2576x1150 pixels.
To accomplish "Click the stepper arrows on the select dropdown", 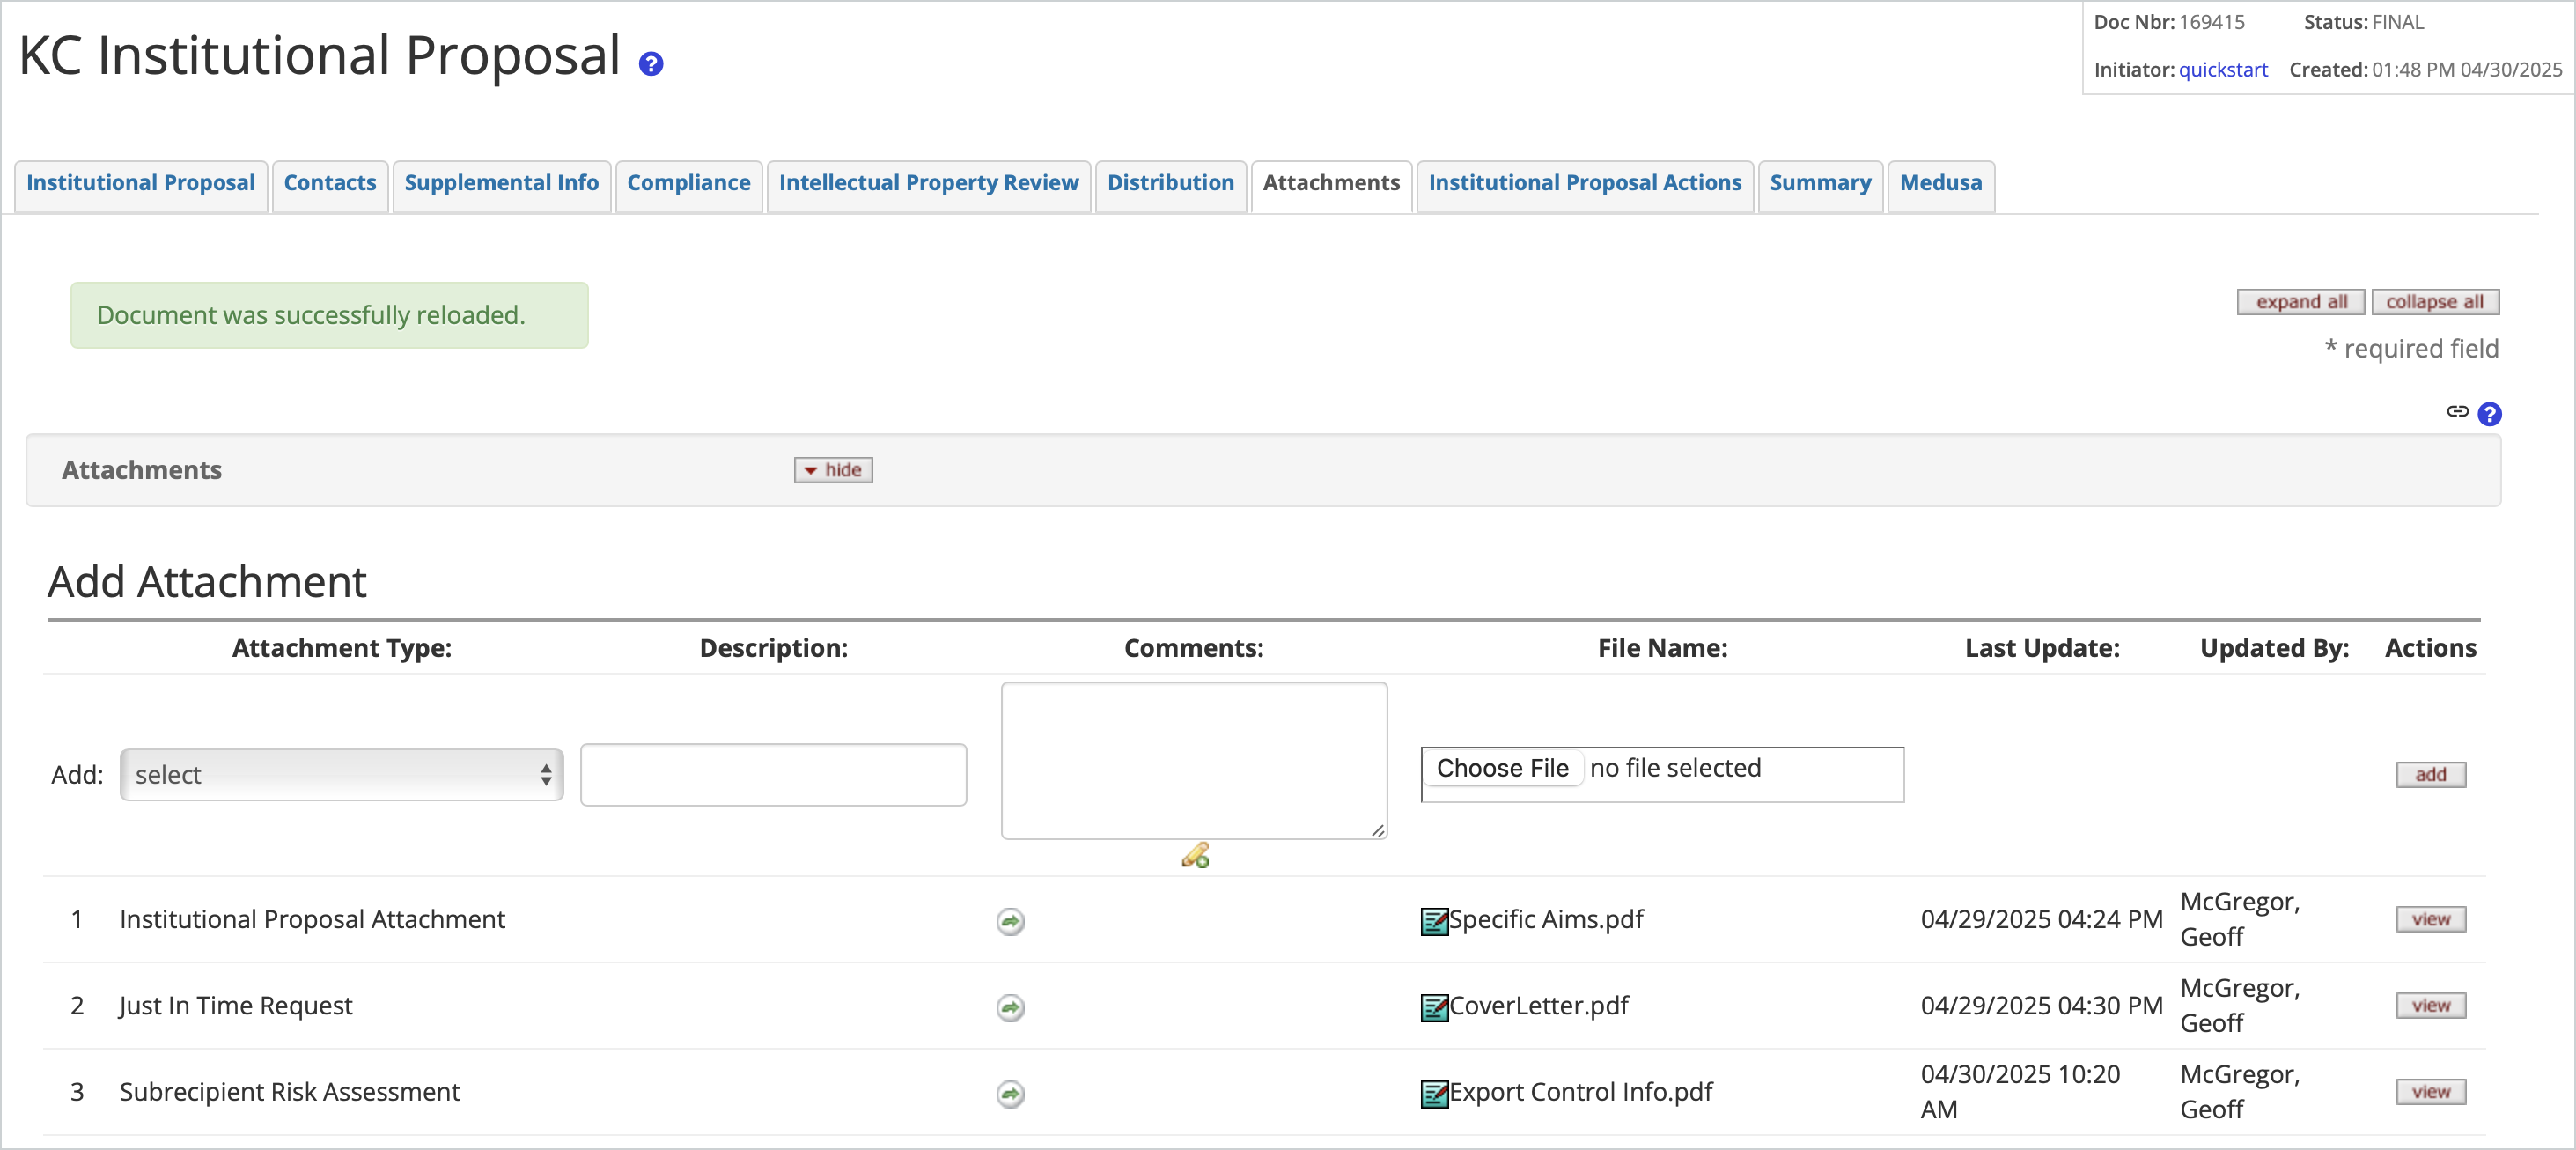I will coord(546,774).
